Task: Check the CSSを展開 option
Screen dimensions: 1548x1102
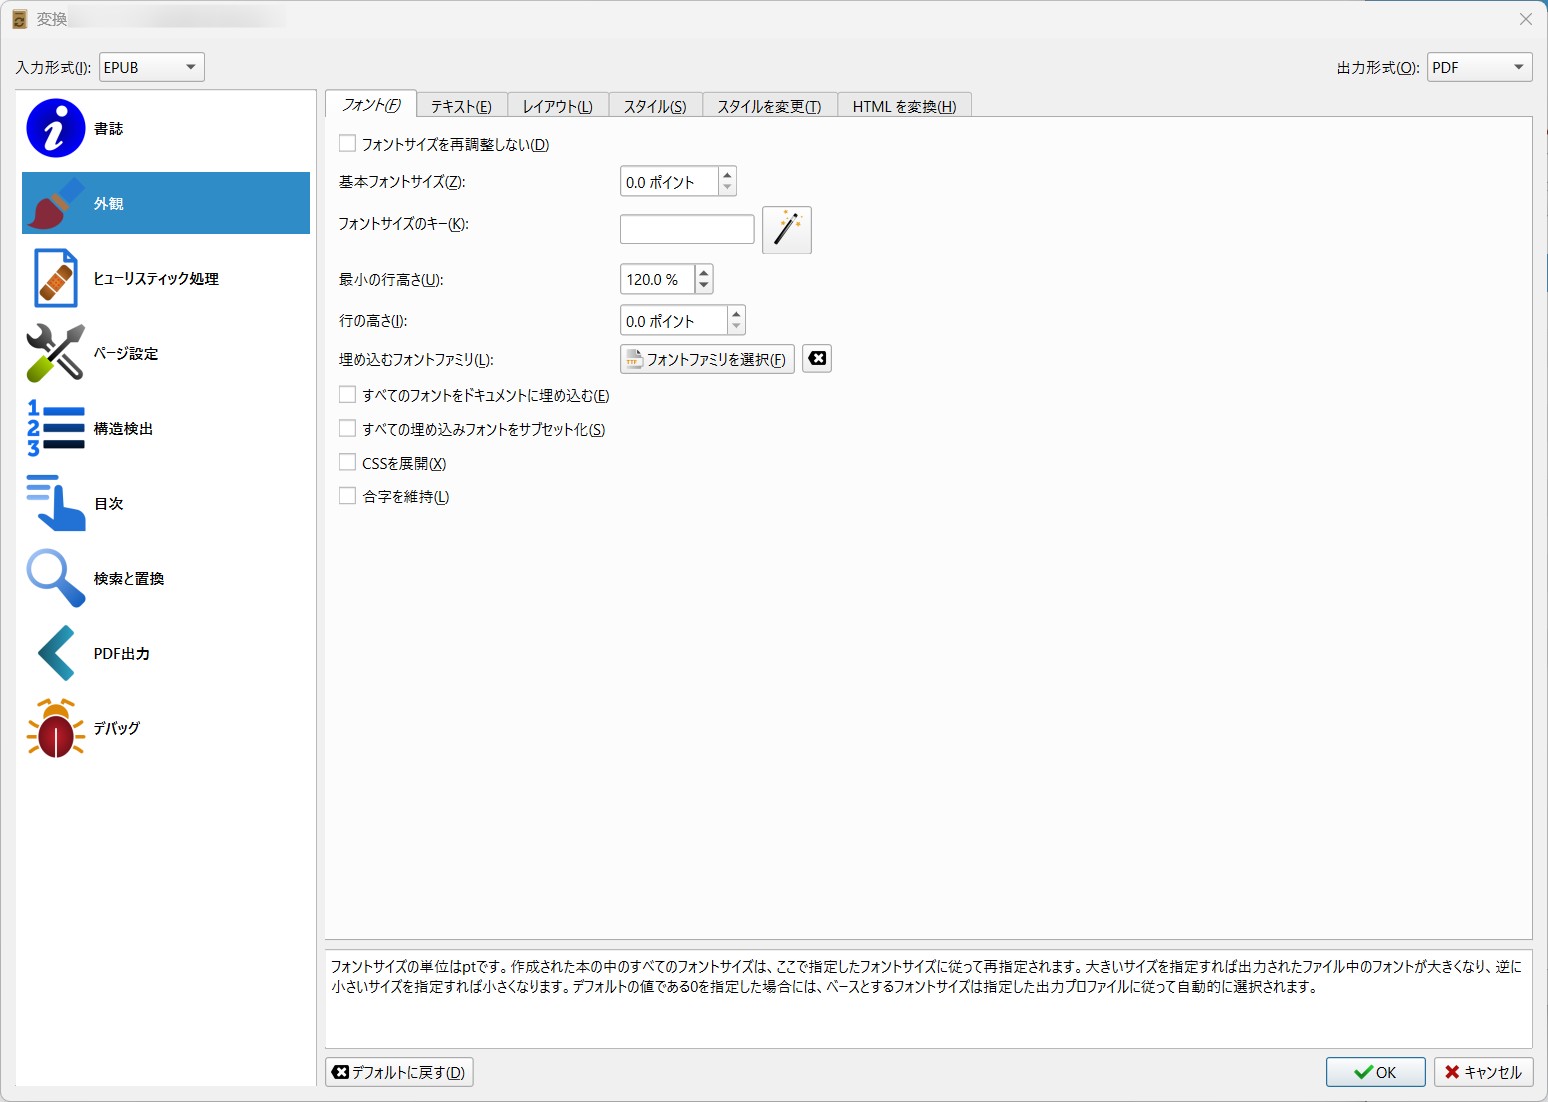Action: coord(348,463)
